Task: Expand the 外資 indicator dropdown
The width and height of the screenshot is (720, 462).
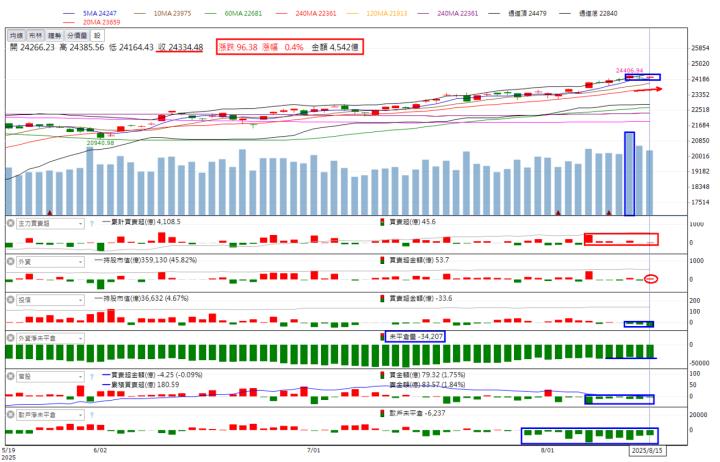Action: pos(50,262)
